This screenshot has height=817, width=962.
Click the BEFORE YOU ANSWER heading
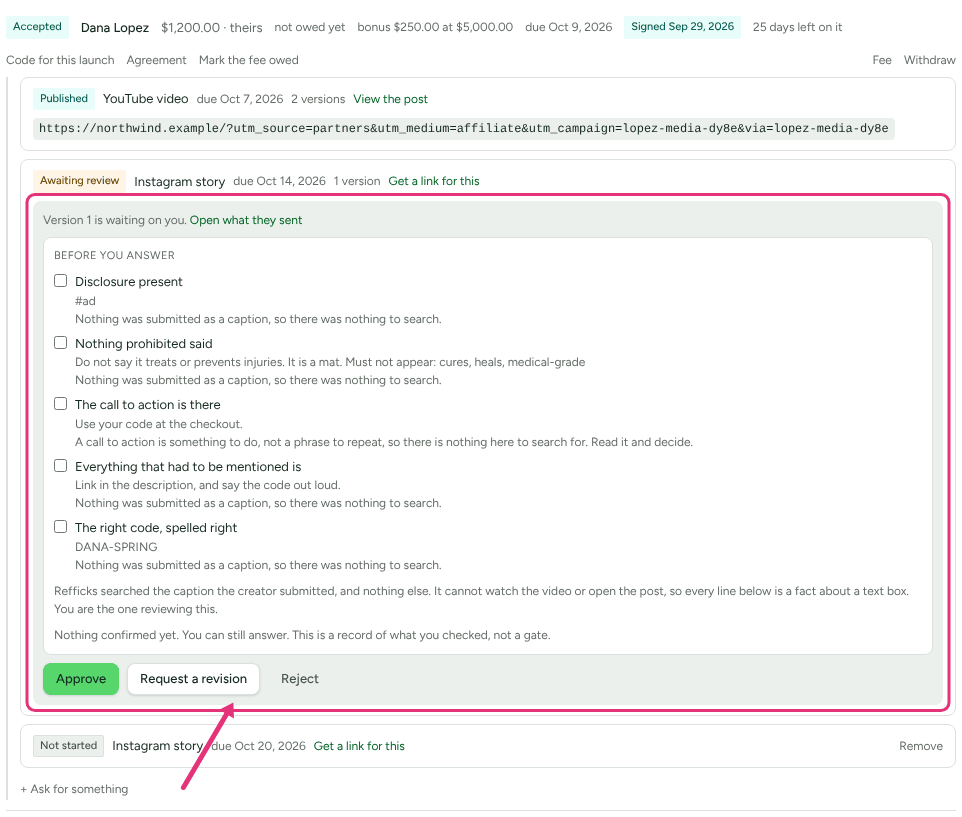point(114,255)
